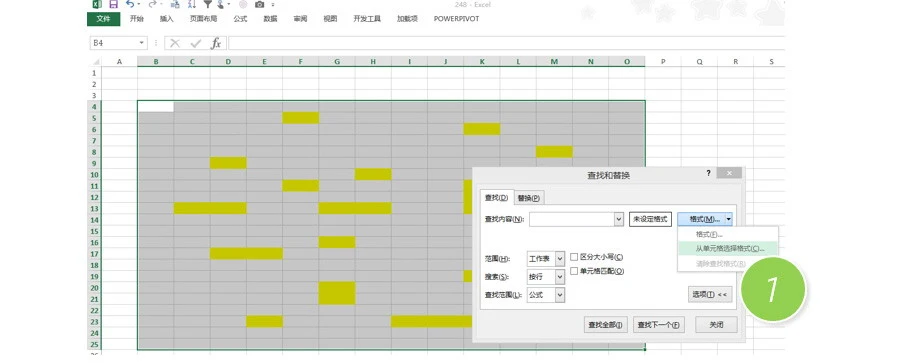Select the 替换(P) tab in the dialog
This screenshot has width=900, height=363.
[529, 198]
